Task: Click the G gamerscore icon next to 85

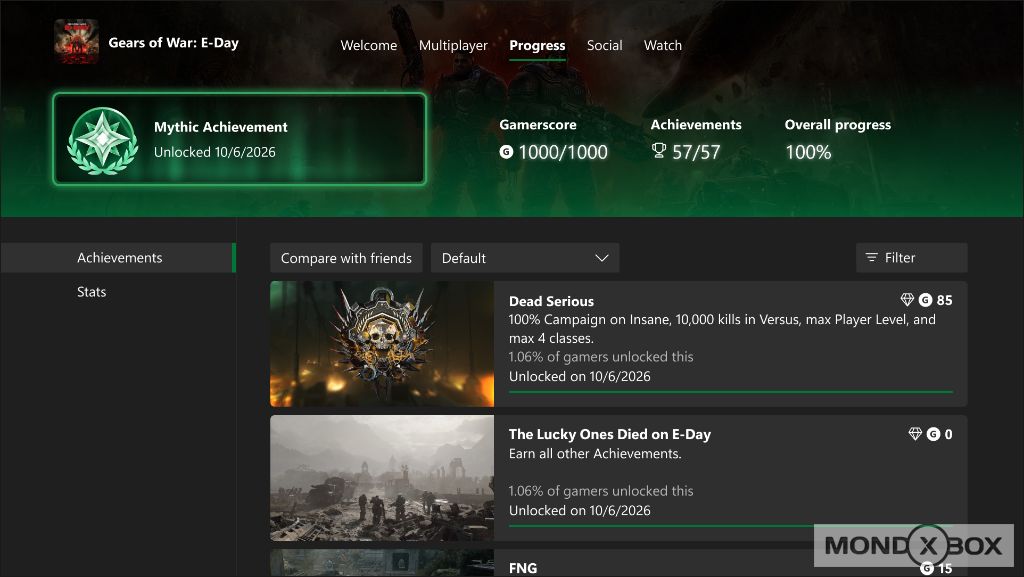Action: click(925, 300)
